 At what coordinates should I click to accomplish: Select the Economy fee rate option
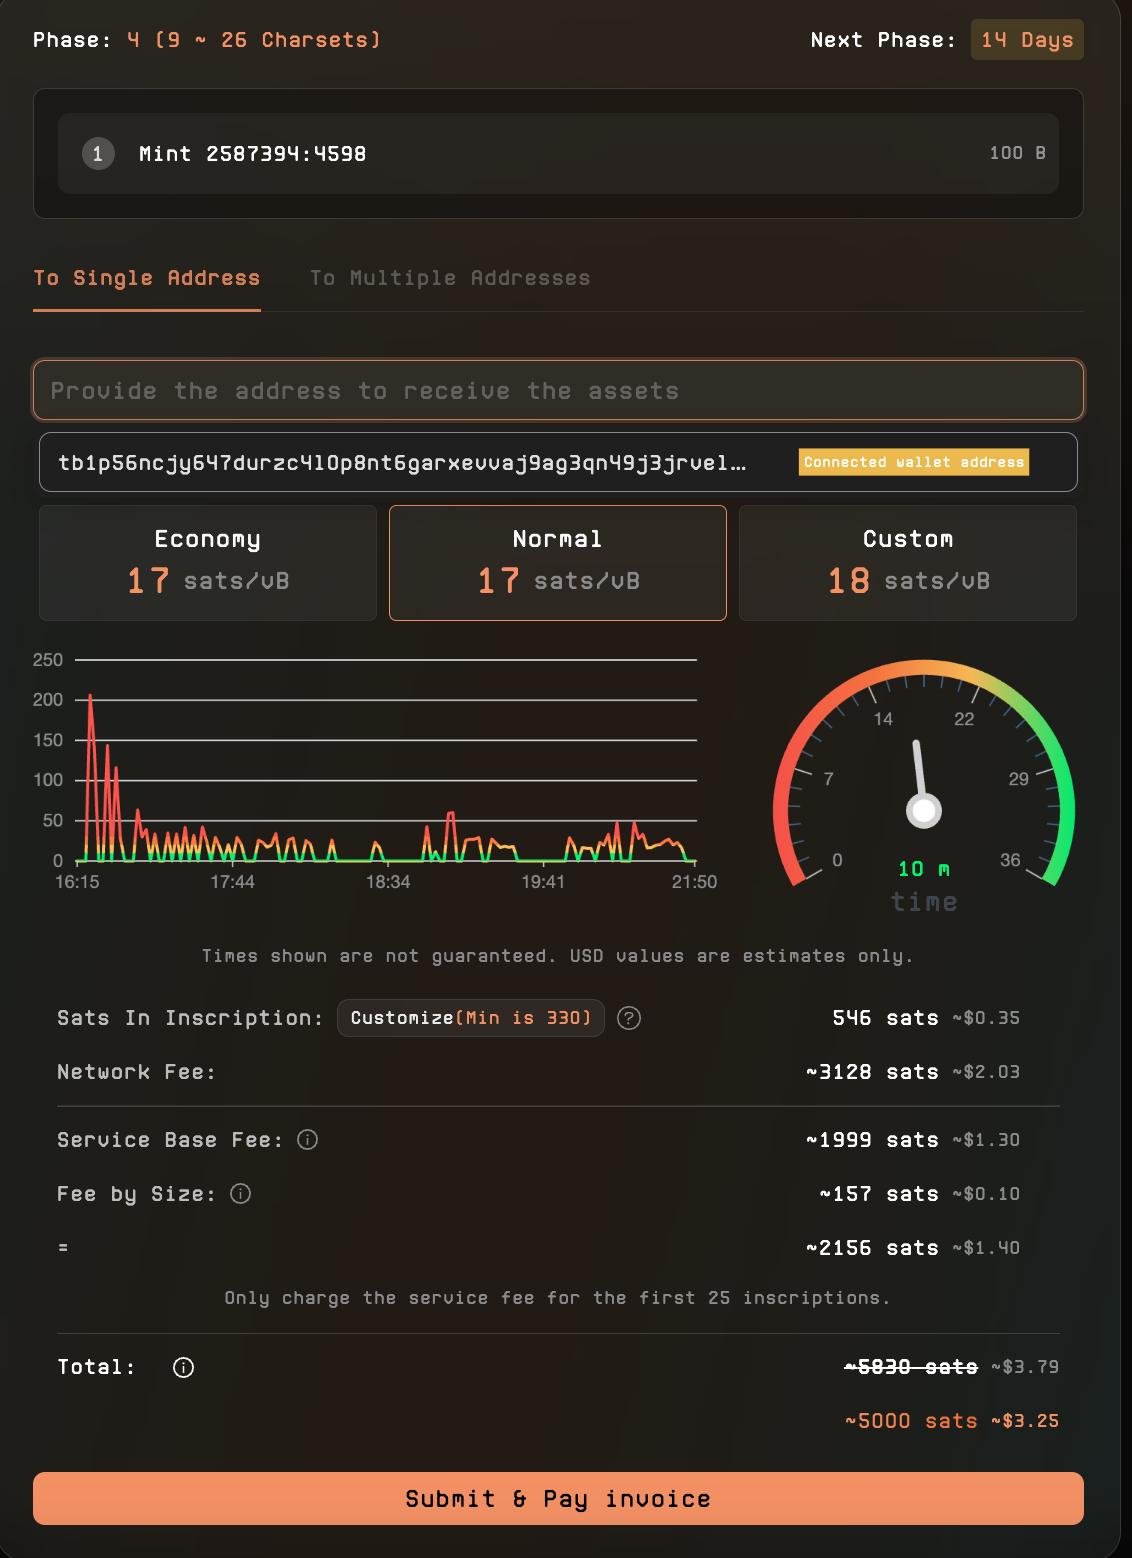pos(208,563)
